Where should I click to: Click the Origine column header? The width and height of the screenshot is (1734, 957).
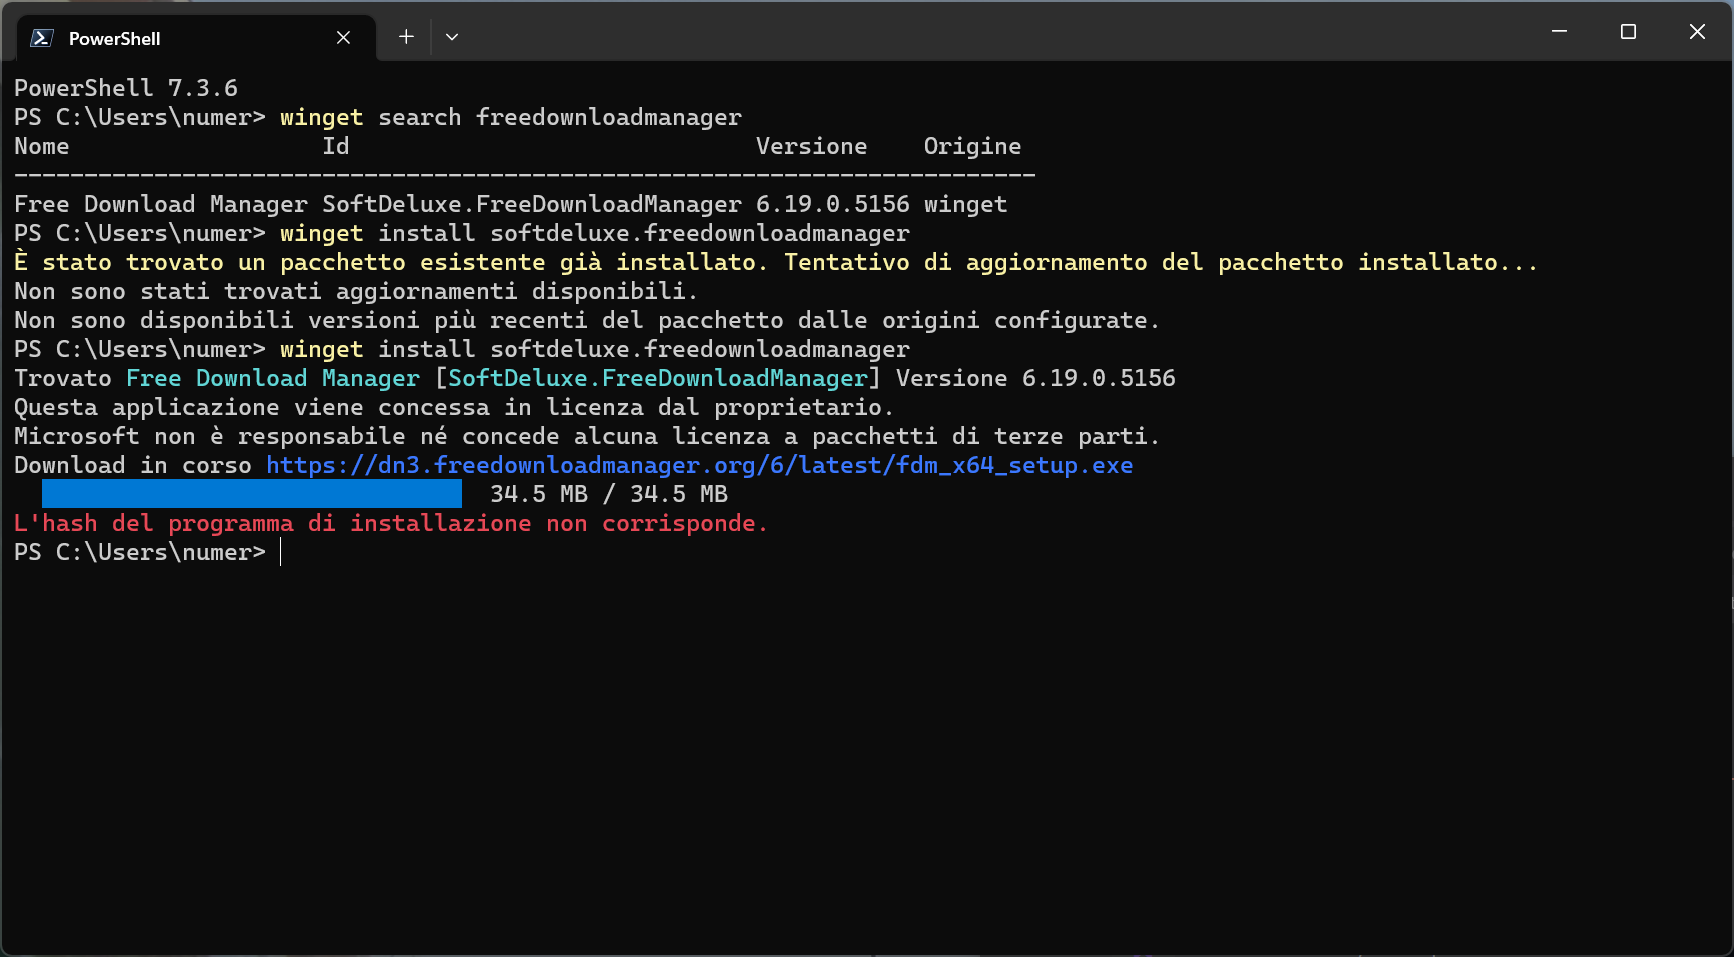(x=971, y=146)
